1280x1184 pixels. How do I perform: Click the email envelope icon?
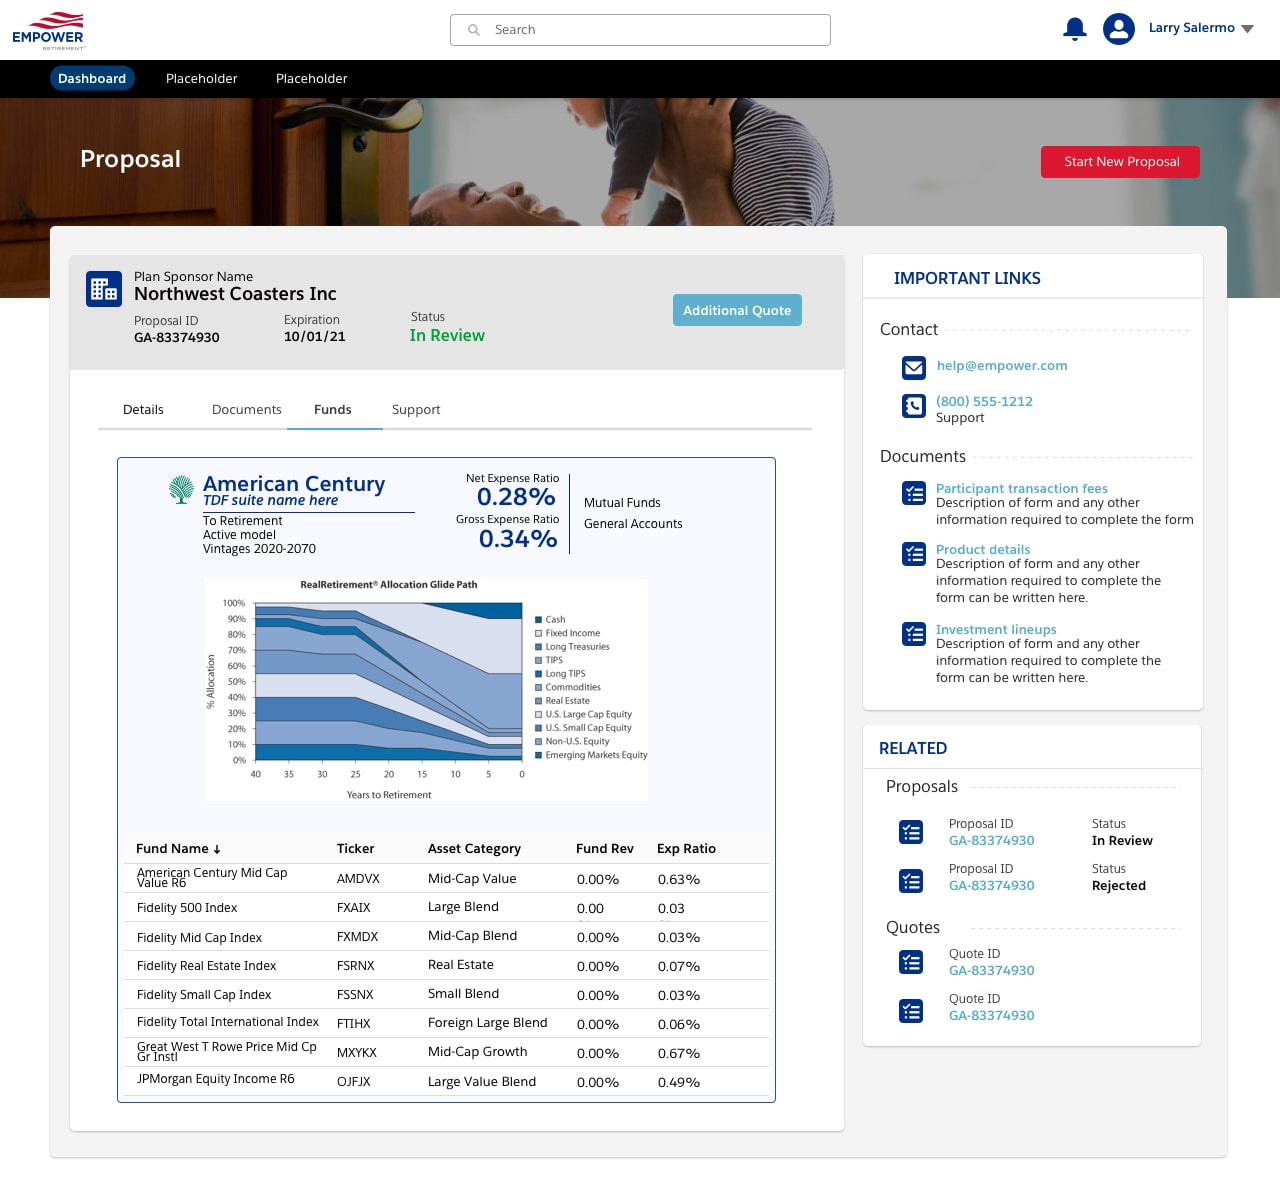914,368
